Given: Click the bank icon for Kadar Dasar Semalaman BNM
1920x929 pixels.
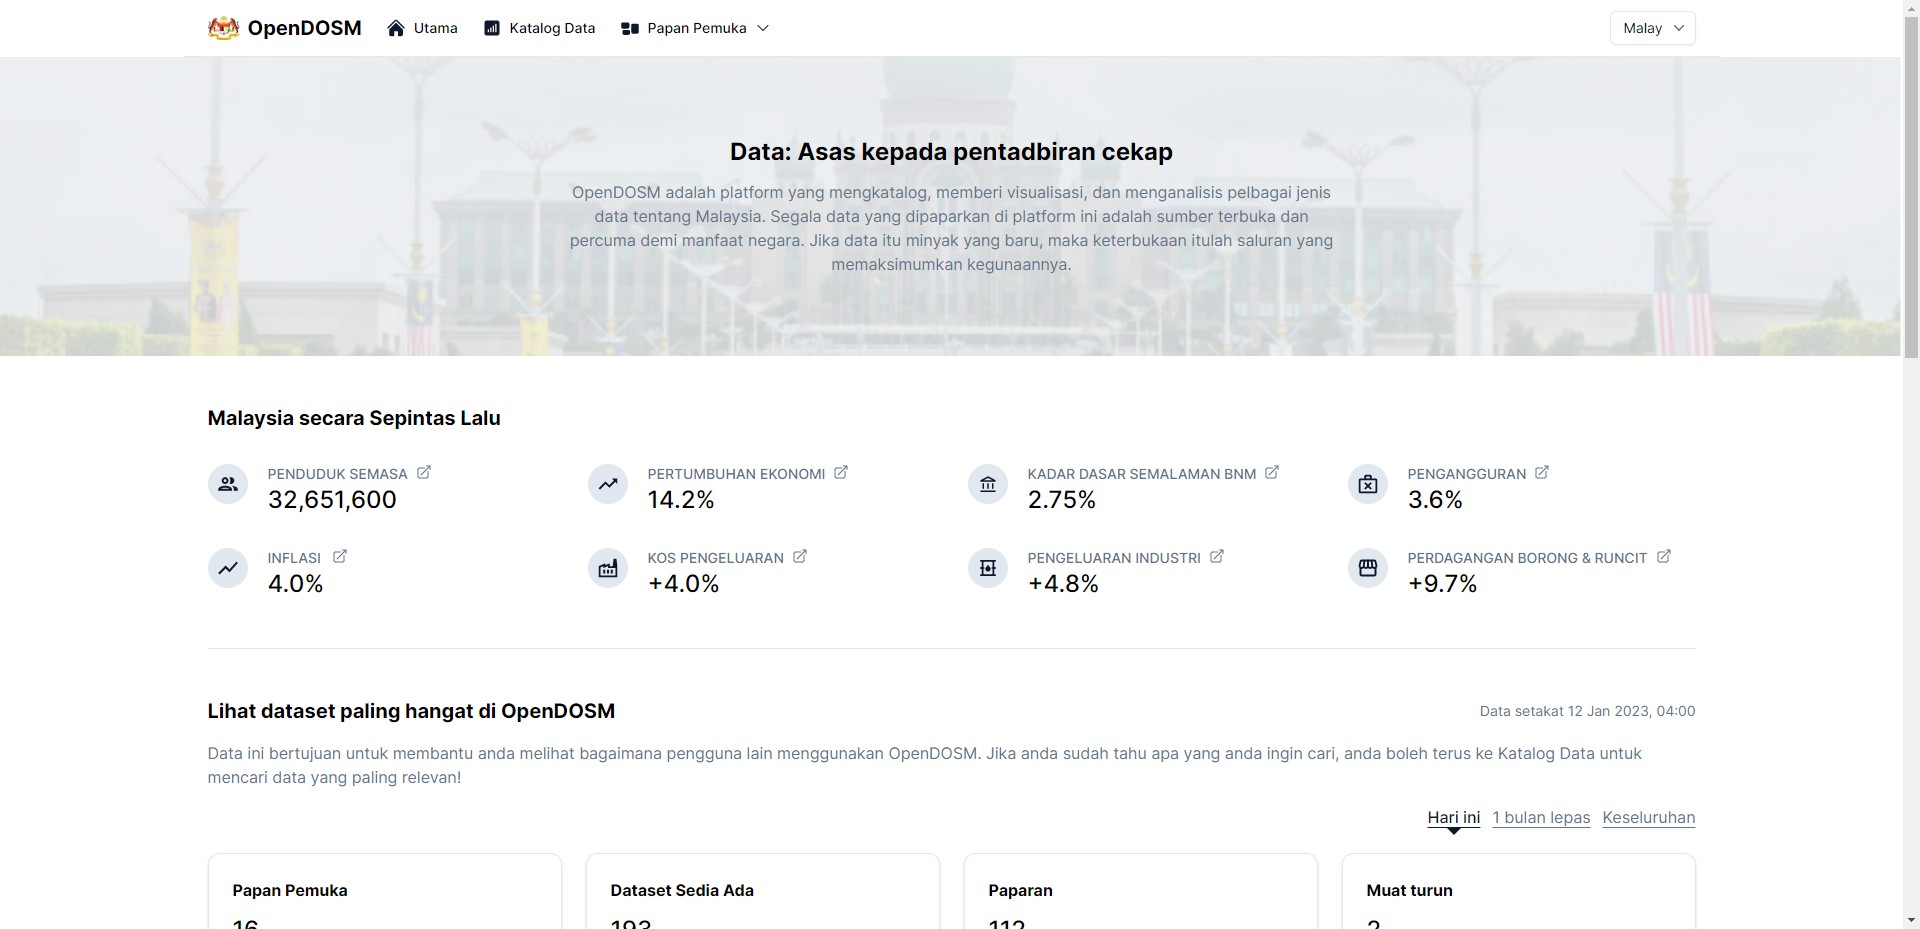Looking at the screenshot, I should tap(988, 484).
